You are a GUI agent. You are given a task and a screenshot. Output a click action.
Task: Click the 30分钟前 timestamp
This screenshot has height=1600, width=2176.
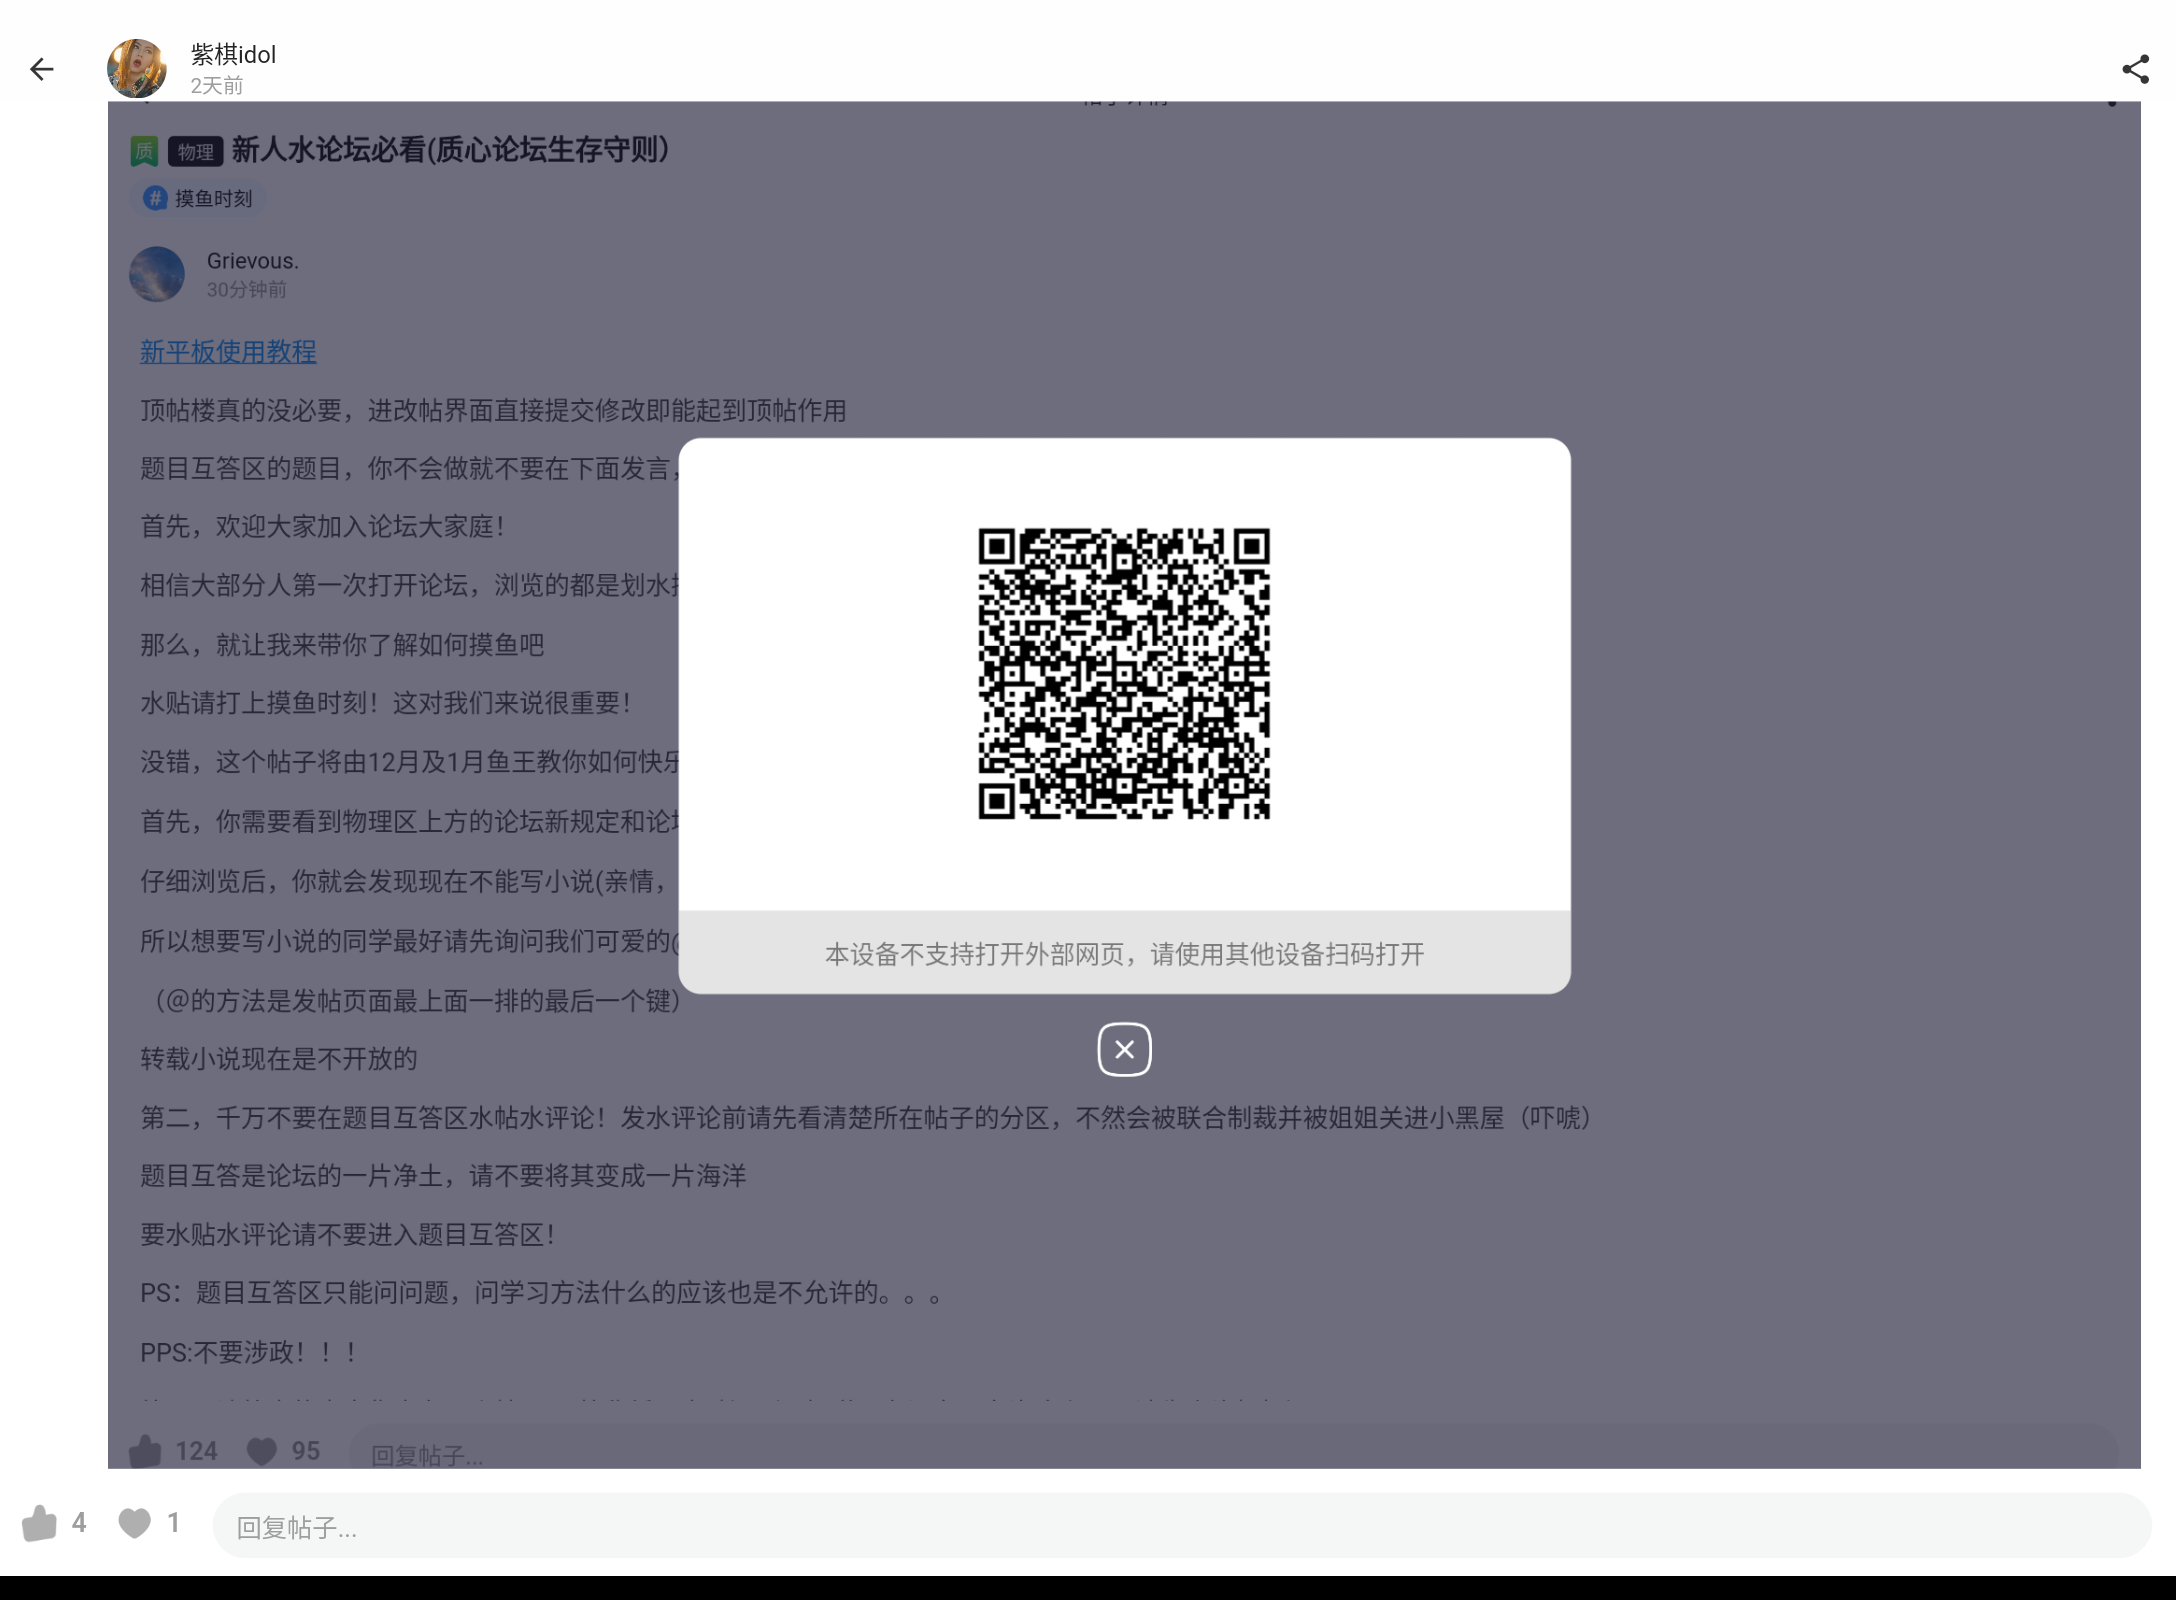(x=247, y=289)
